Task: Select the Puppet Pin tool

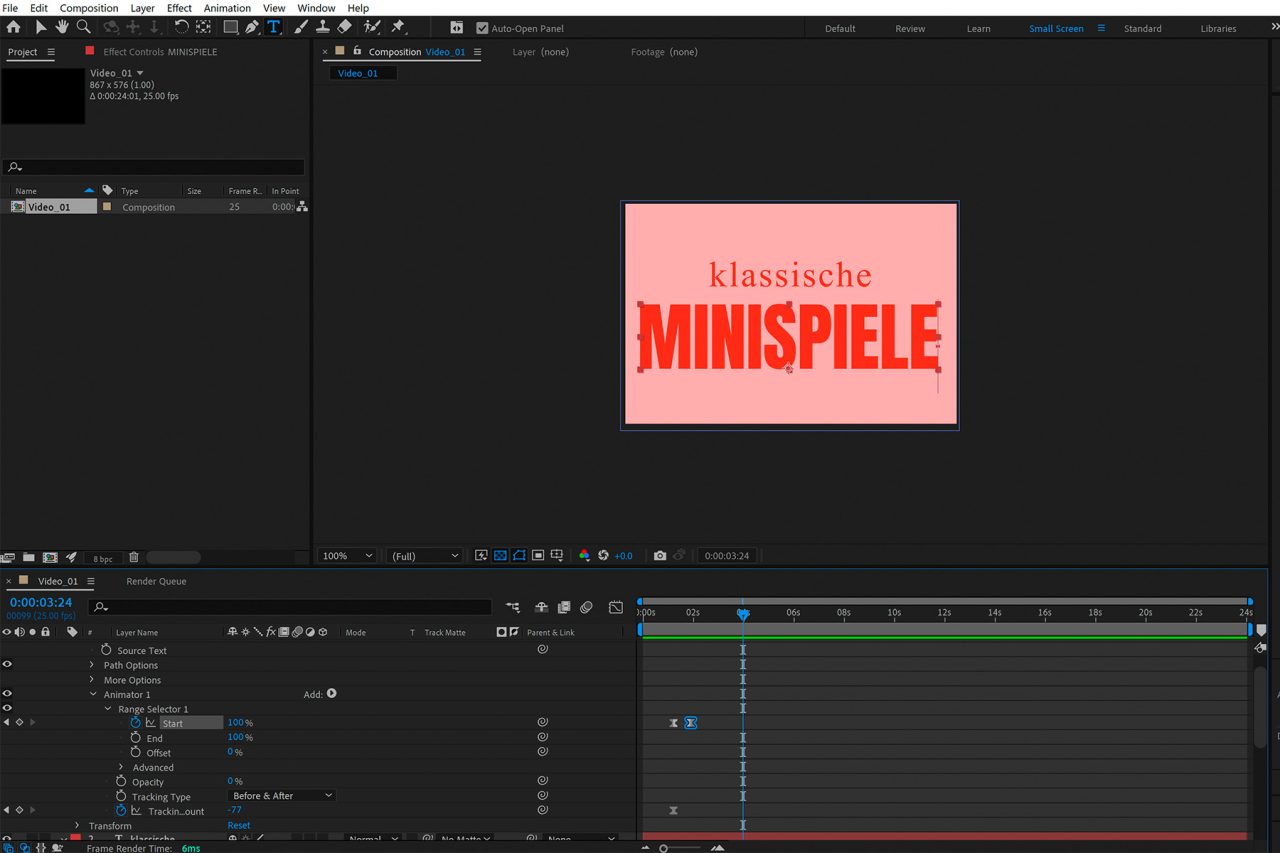Action: (x=397, y=27)
